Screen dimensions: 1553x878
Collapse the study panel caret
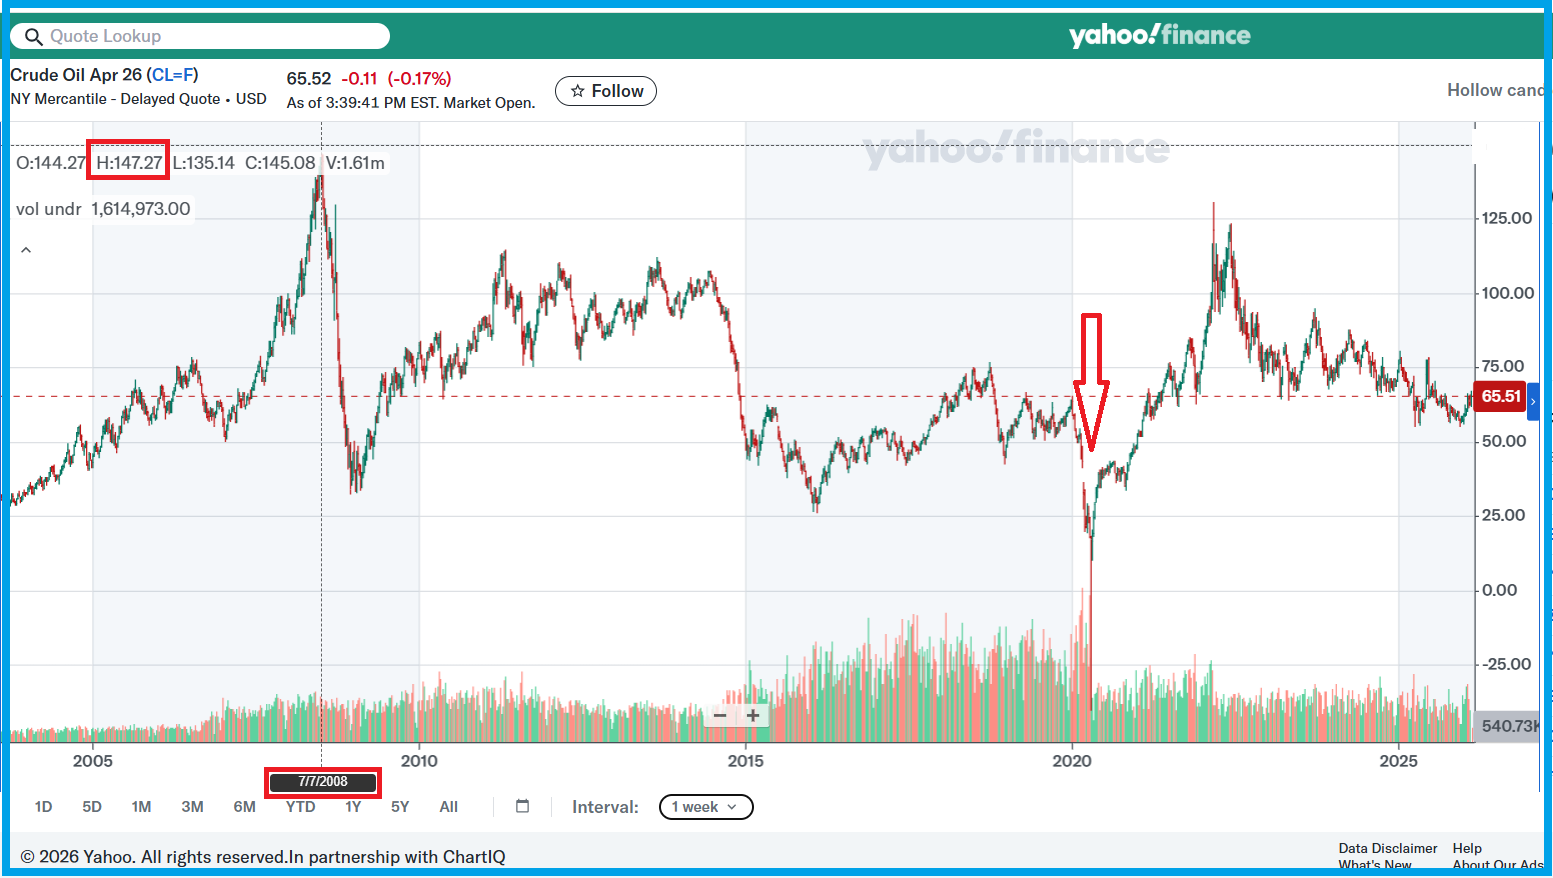click(26, 250)
